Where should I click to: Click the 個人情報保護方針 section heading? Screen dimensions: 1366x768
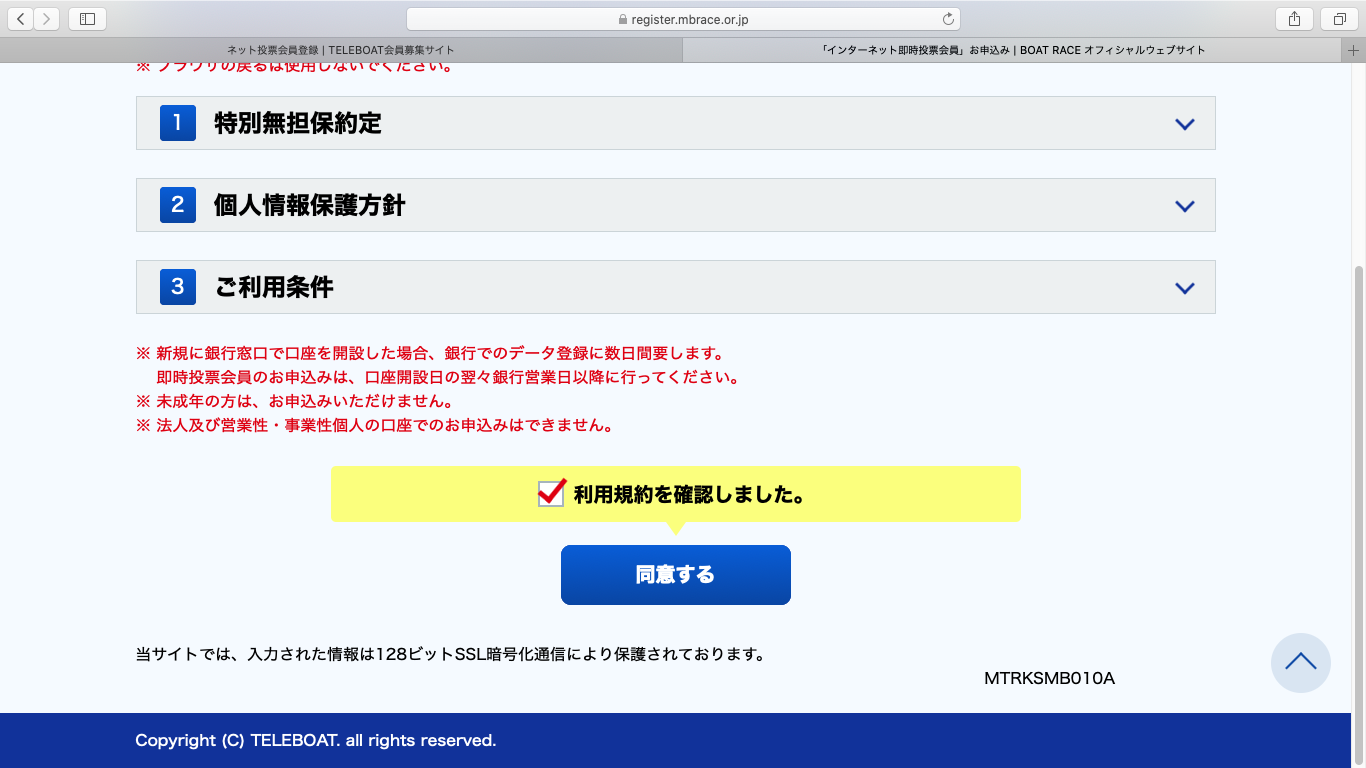[x=309, y=206]
